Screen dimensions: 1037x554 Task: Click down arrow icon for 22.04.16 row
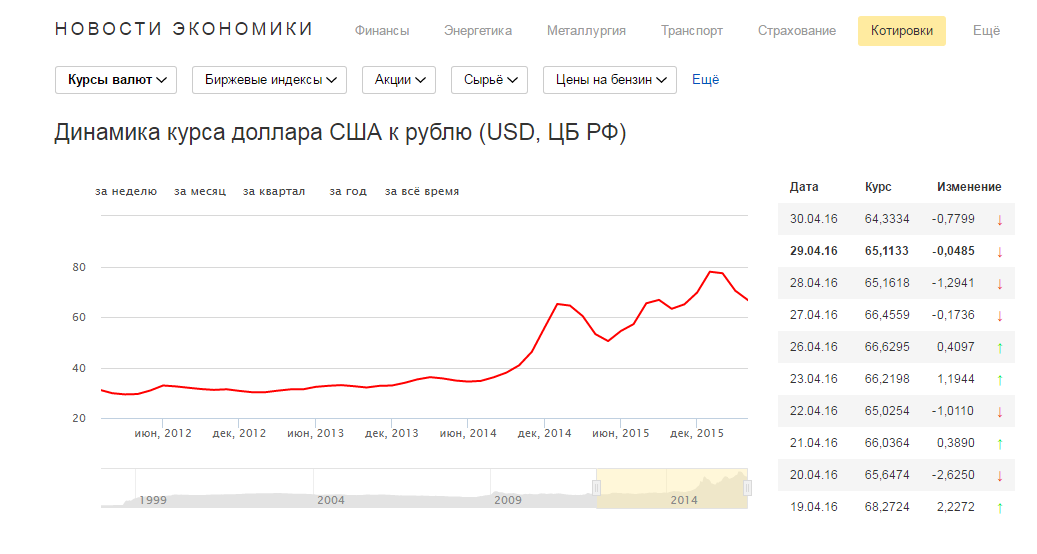tap(999, 412)
